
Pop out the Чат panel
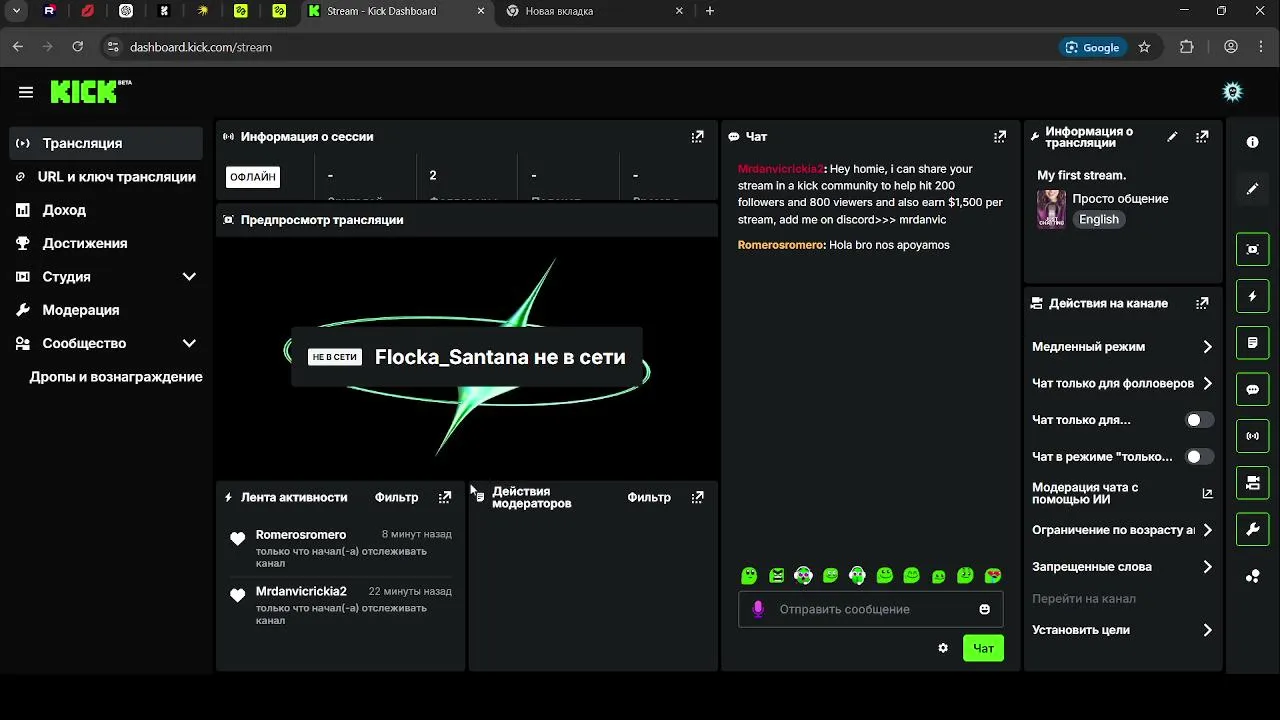tap(999, 137)
